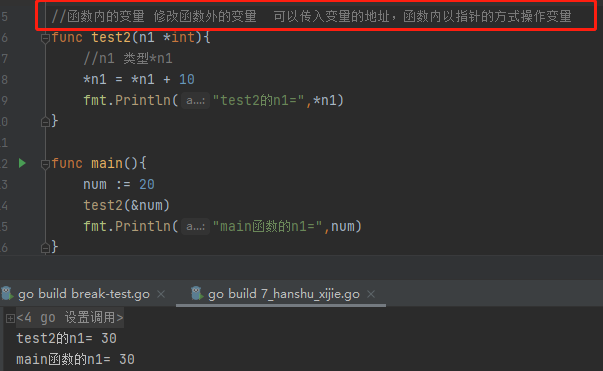Switch to 'go build break-test.go' run tab
This screenshot has height=371, width=603.
(84, 294)
